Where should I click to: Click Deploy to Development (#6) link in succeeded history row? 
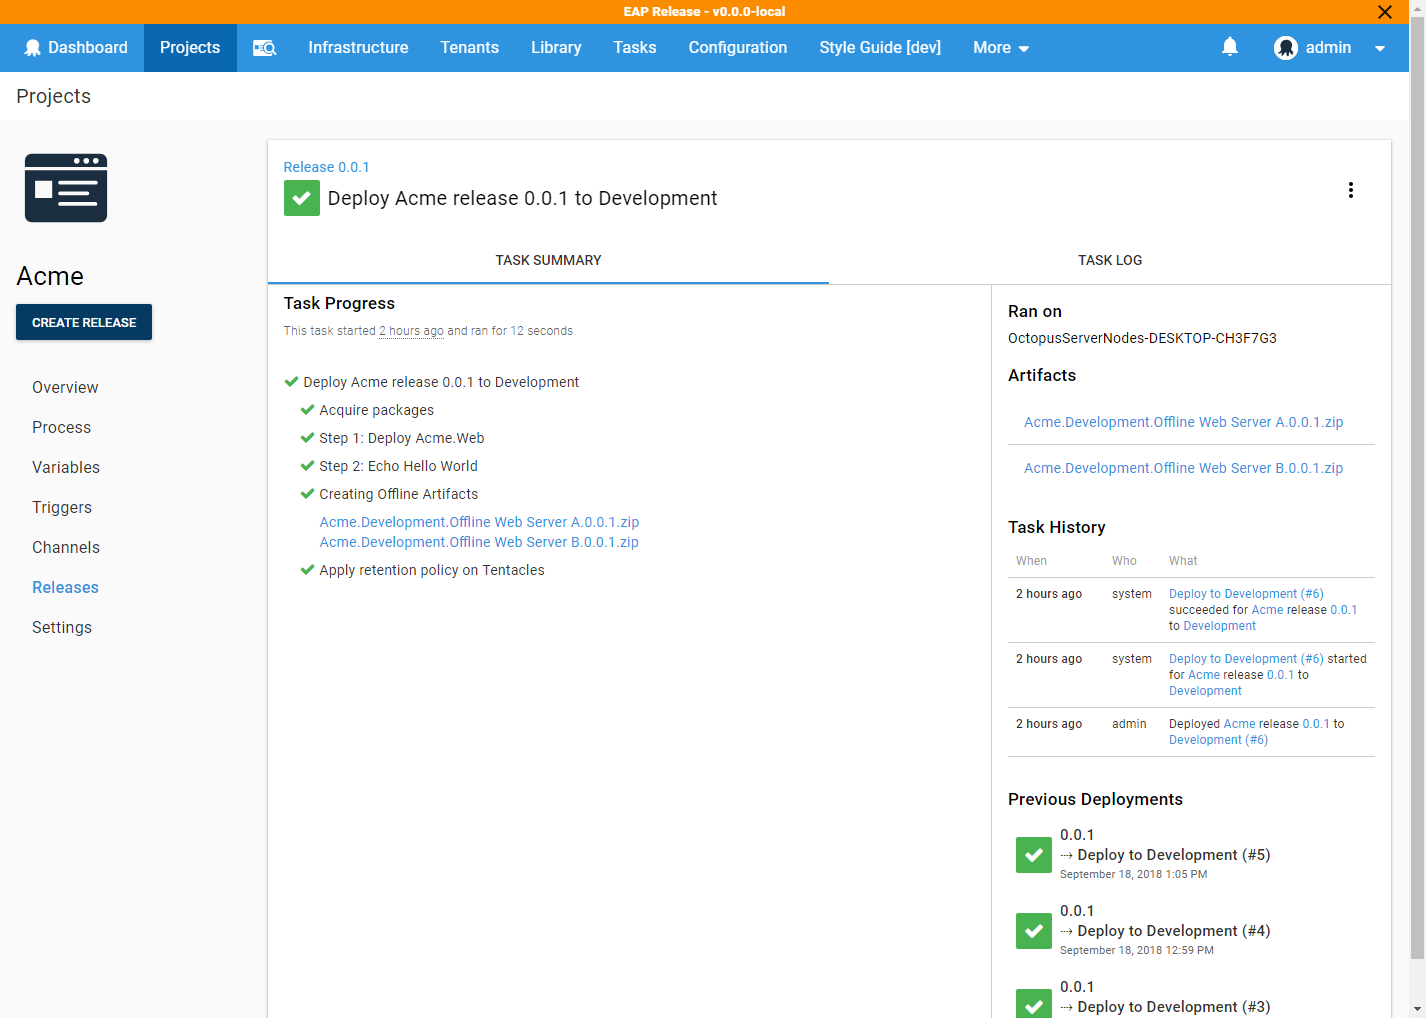(1246, 594)
